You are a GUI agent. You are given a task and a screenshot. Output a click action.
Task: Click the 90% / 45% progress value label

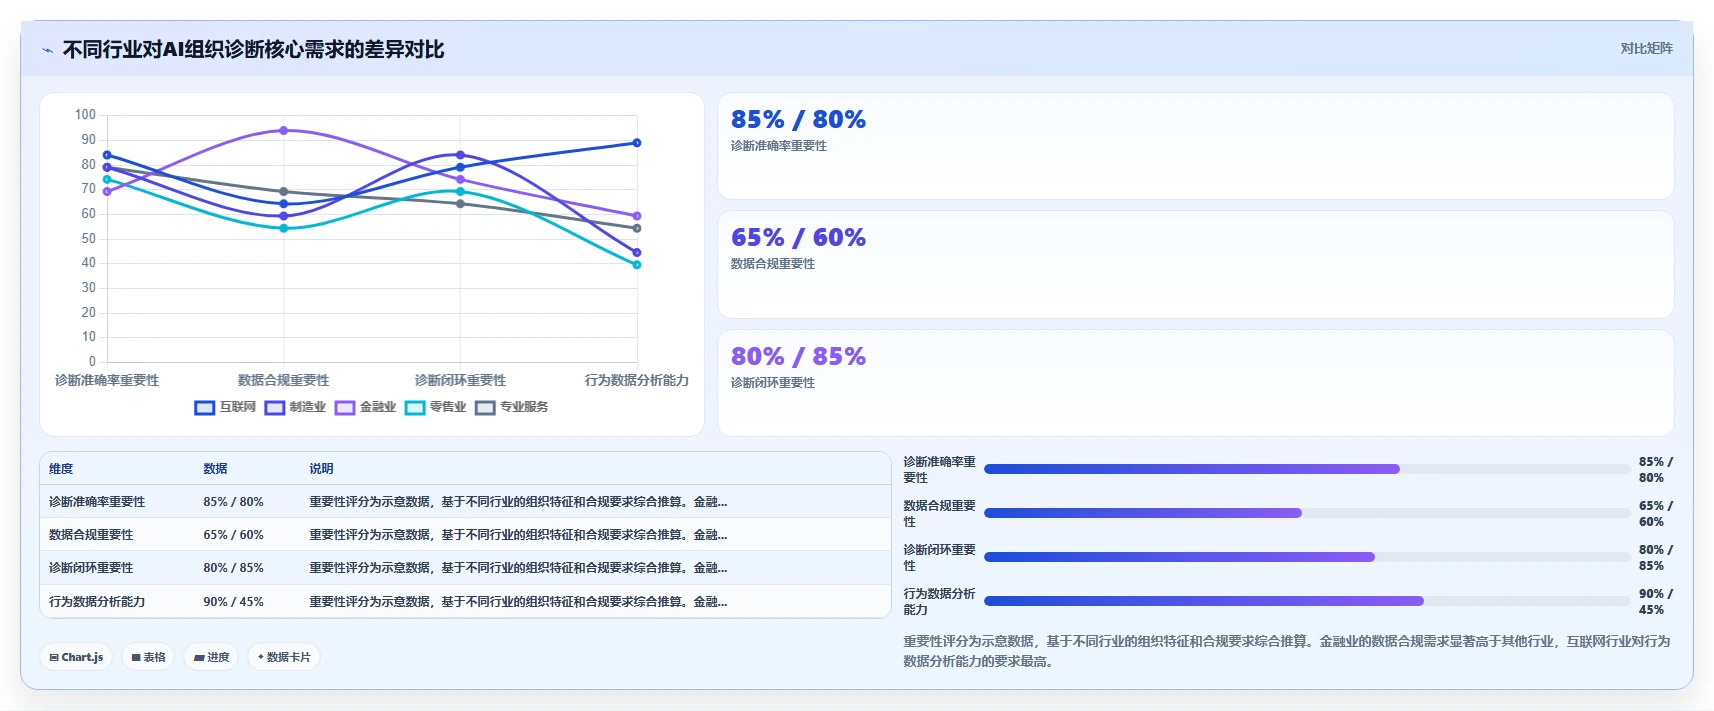[1655, 602]
